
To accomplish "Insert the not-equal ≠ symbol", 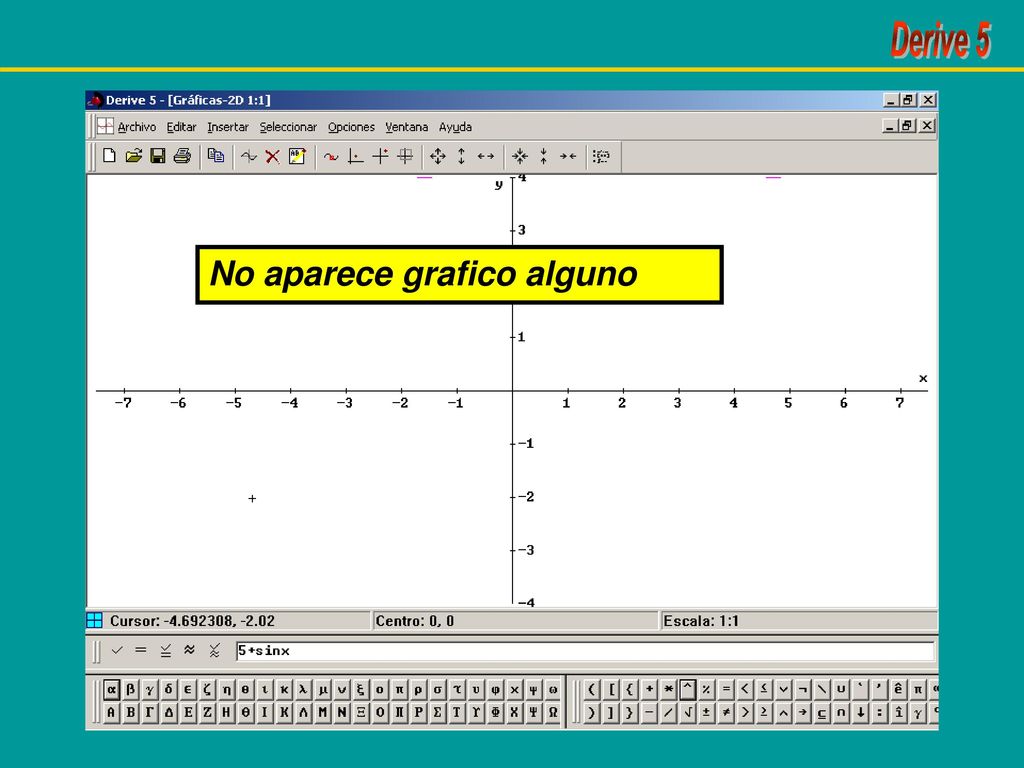I will pos(726,712).
